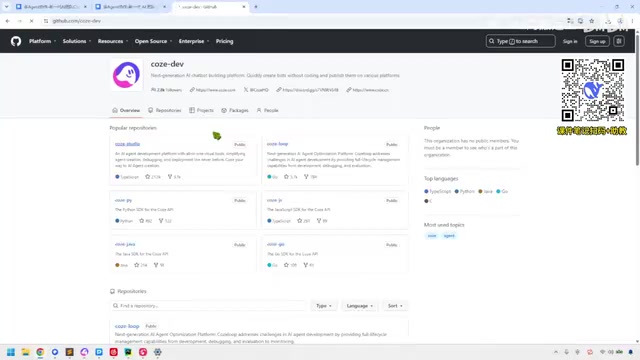Click the star count on coze-py
The height and width of the screenshot is (360, 640).
pos(146,221)
